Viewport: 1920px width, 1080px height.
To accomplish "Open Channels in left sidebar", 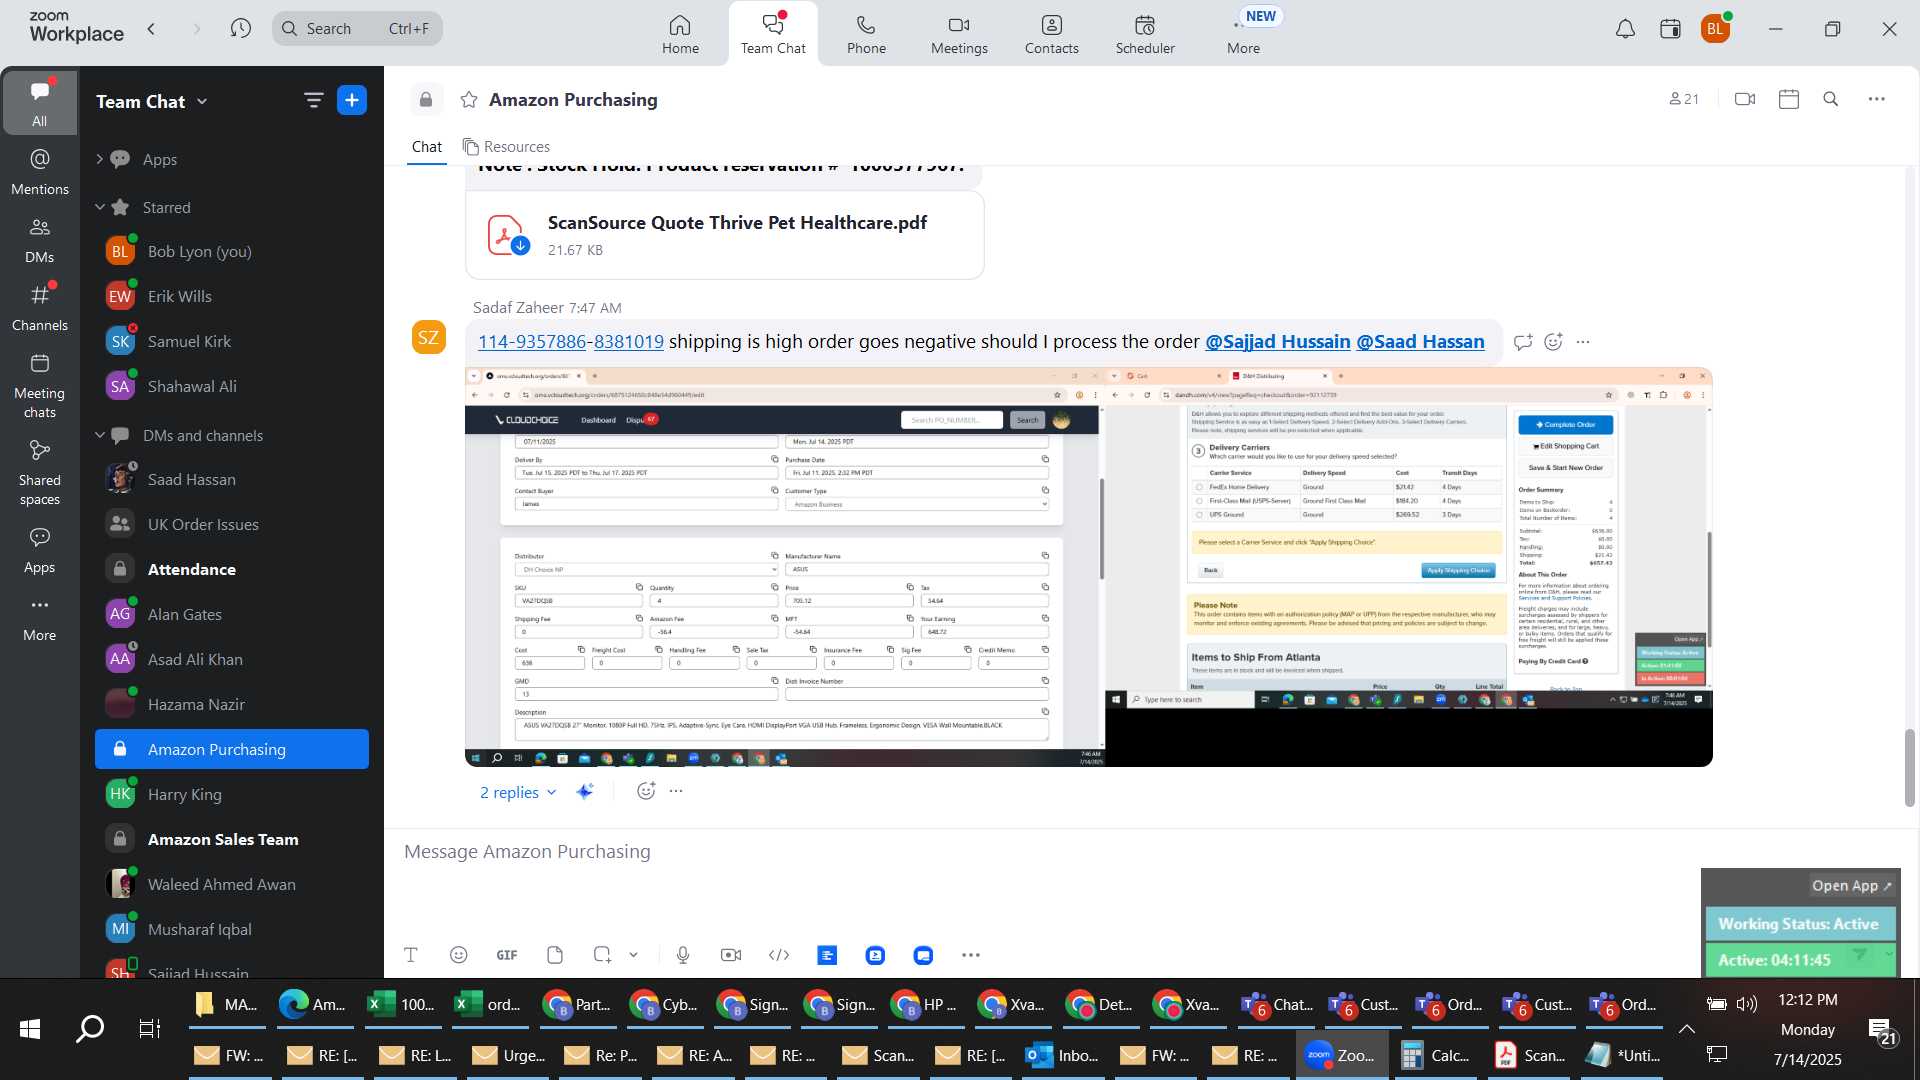I will tap(39, 307).
